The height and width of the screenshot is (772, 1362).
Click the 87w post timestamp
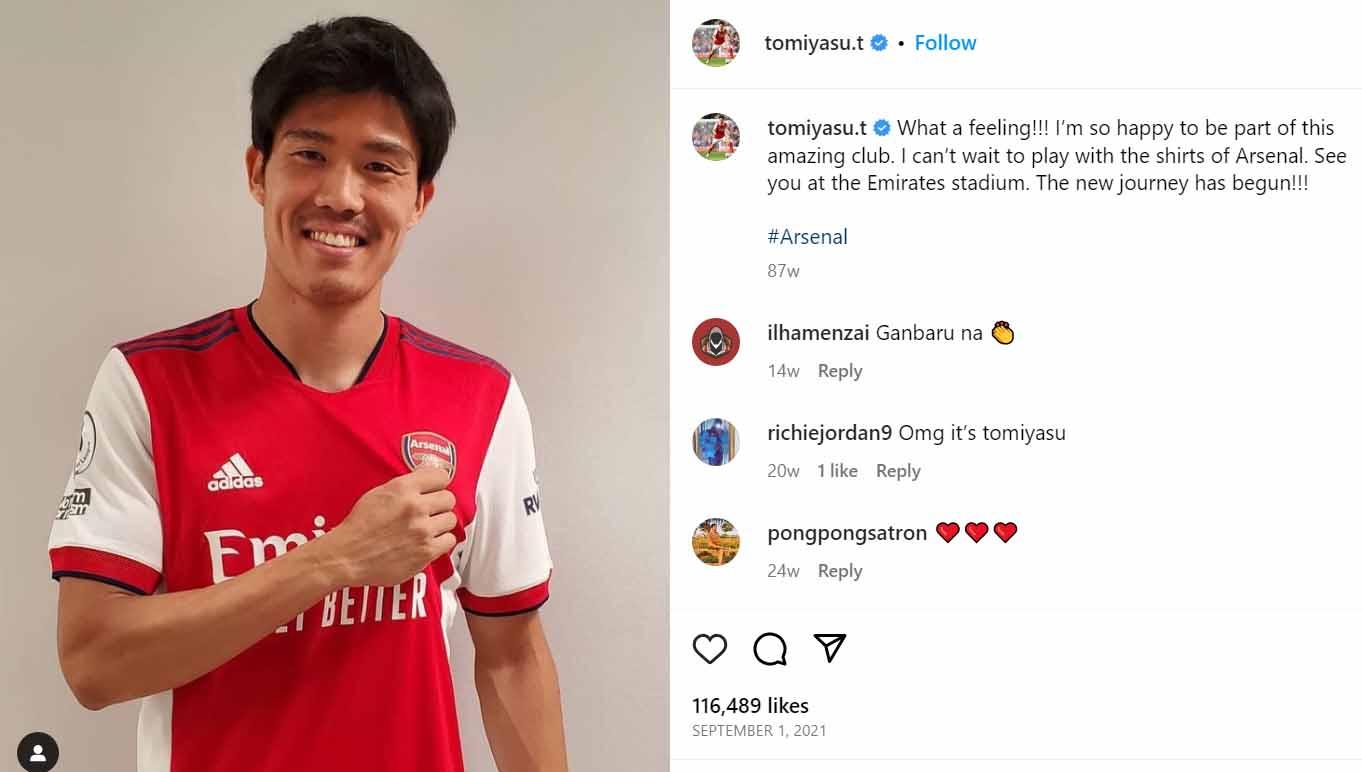[x=782, y=271]
